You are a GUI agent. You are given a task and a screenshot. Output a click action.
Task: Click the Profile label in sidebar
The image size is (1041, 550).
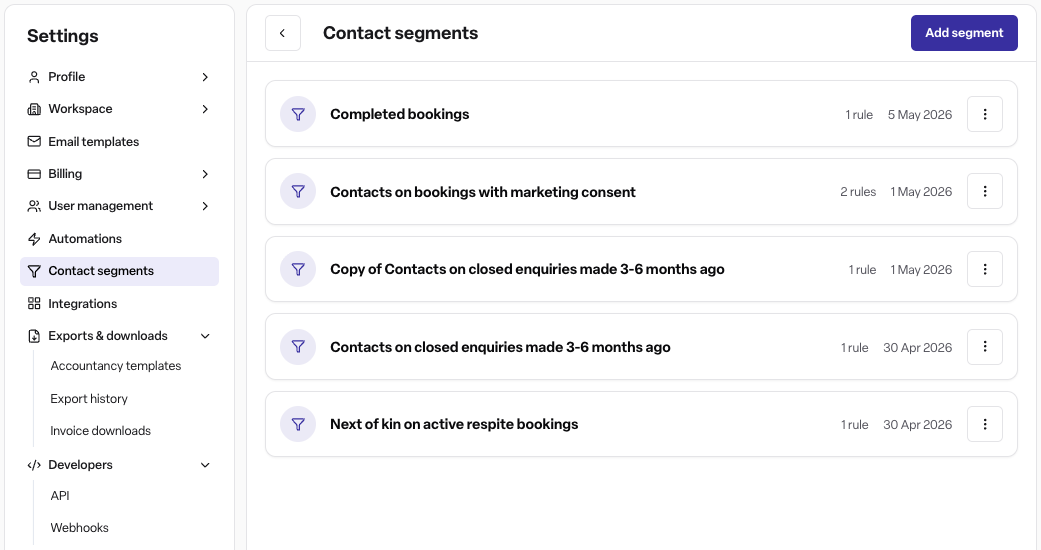point(66,77)
